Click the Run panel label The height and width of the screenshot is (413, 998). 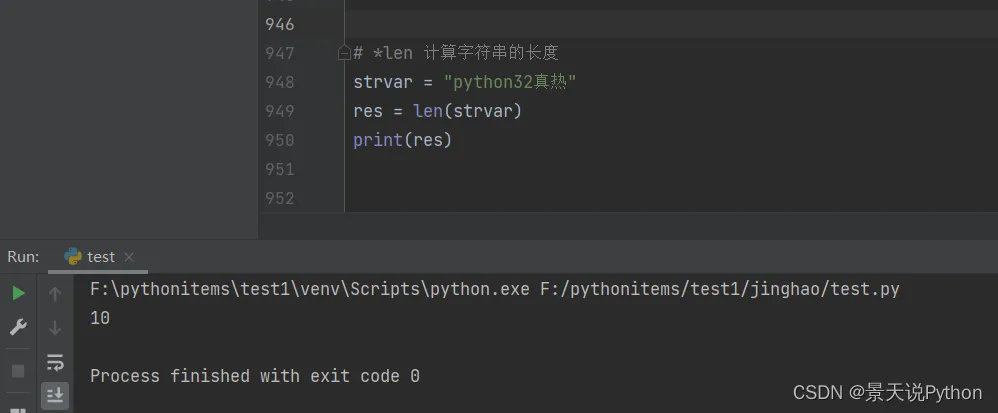23,257
